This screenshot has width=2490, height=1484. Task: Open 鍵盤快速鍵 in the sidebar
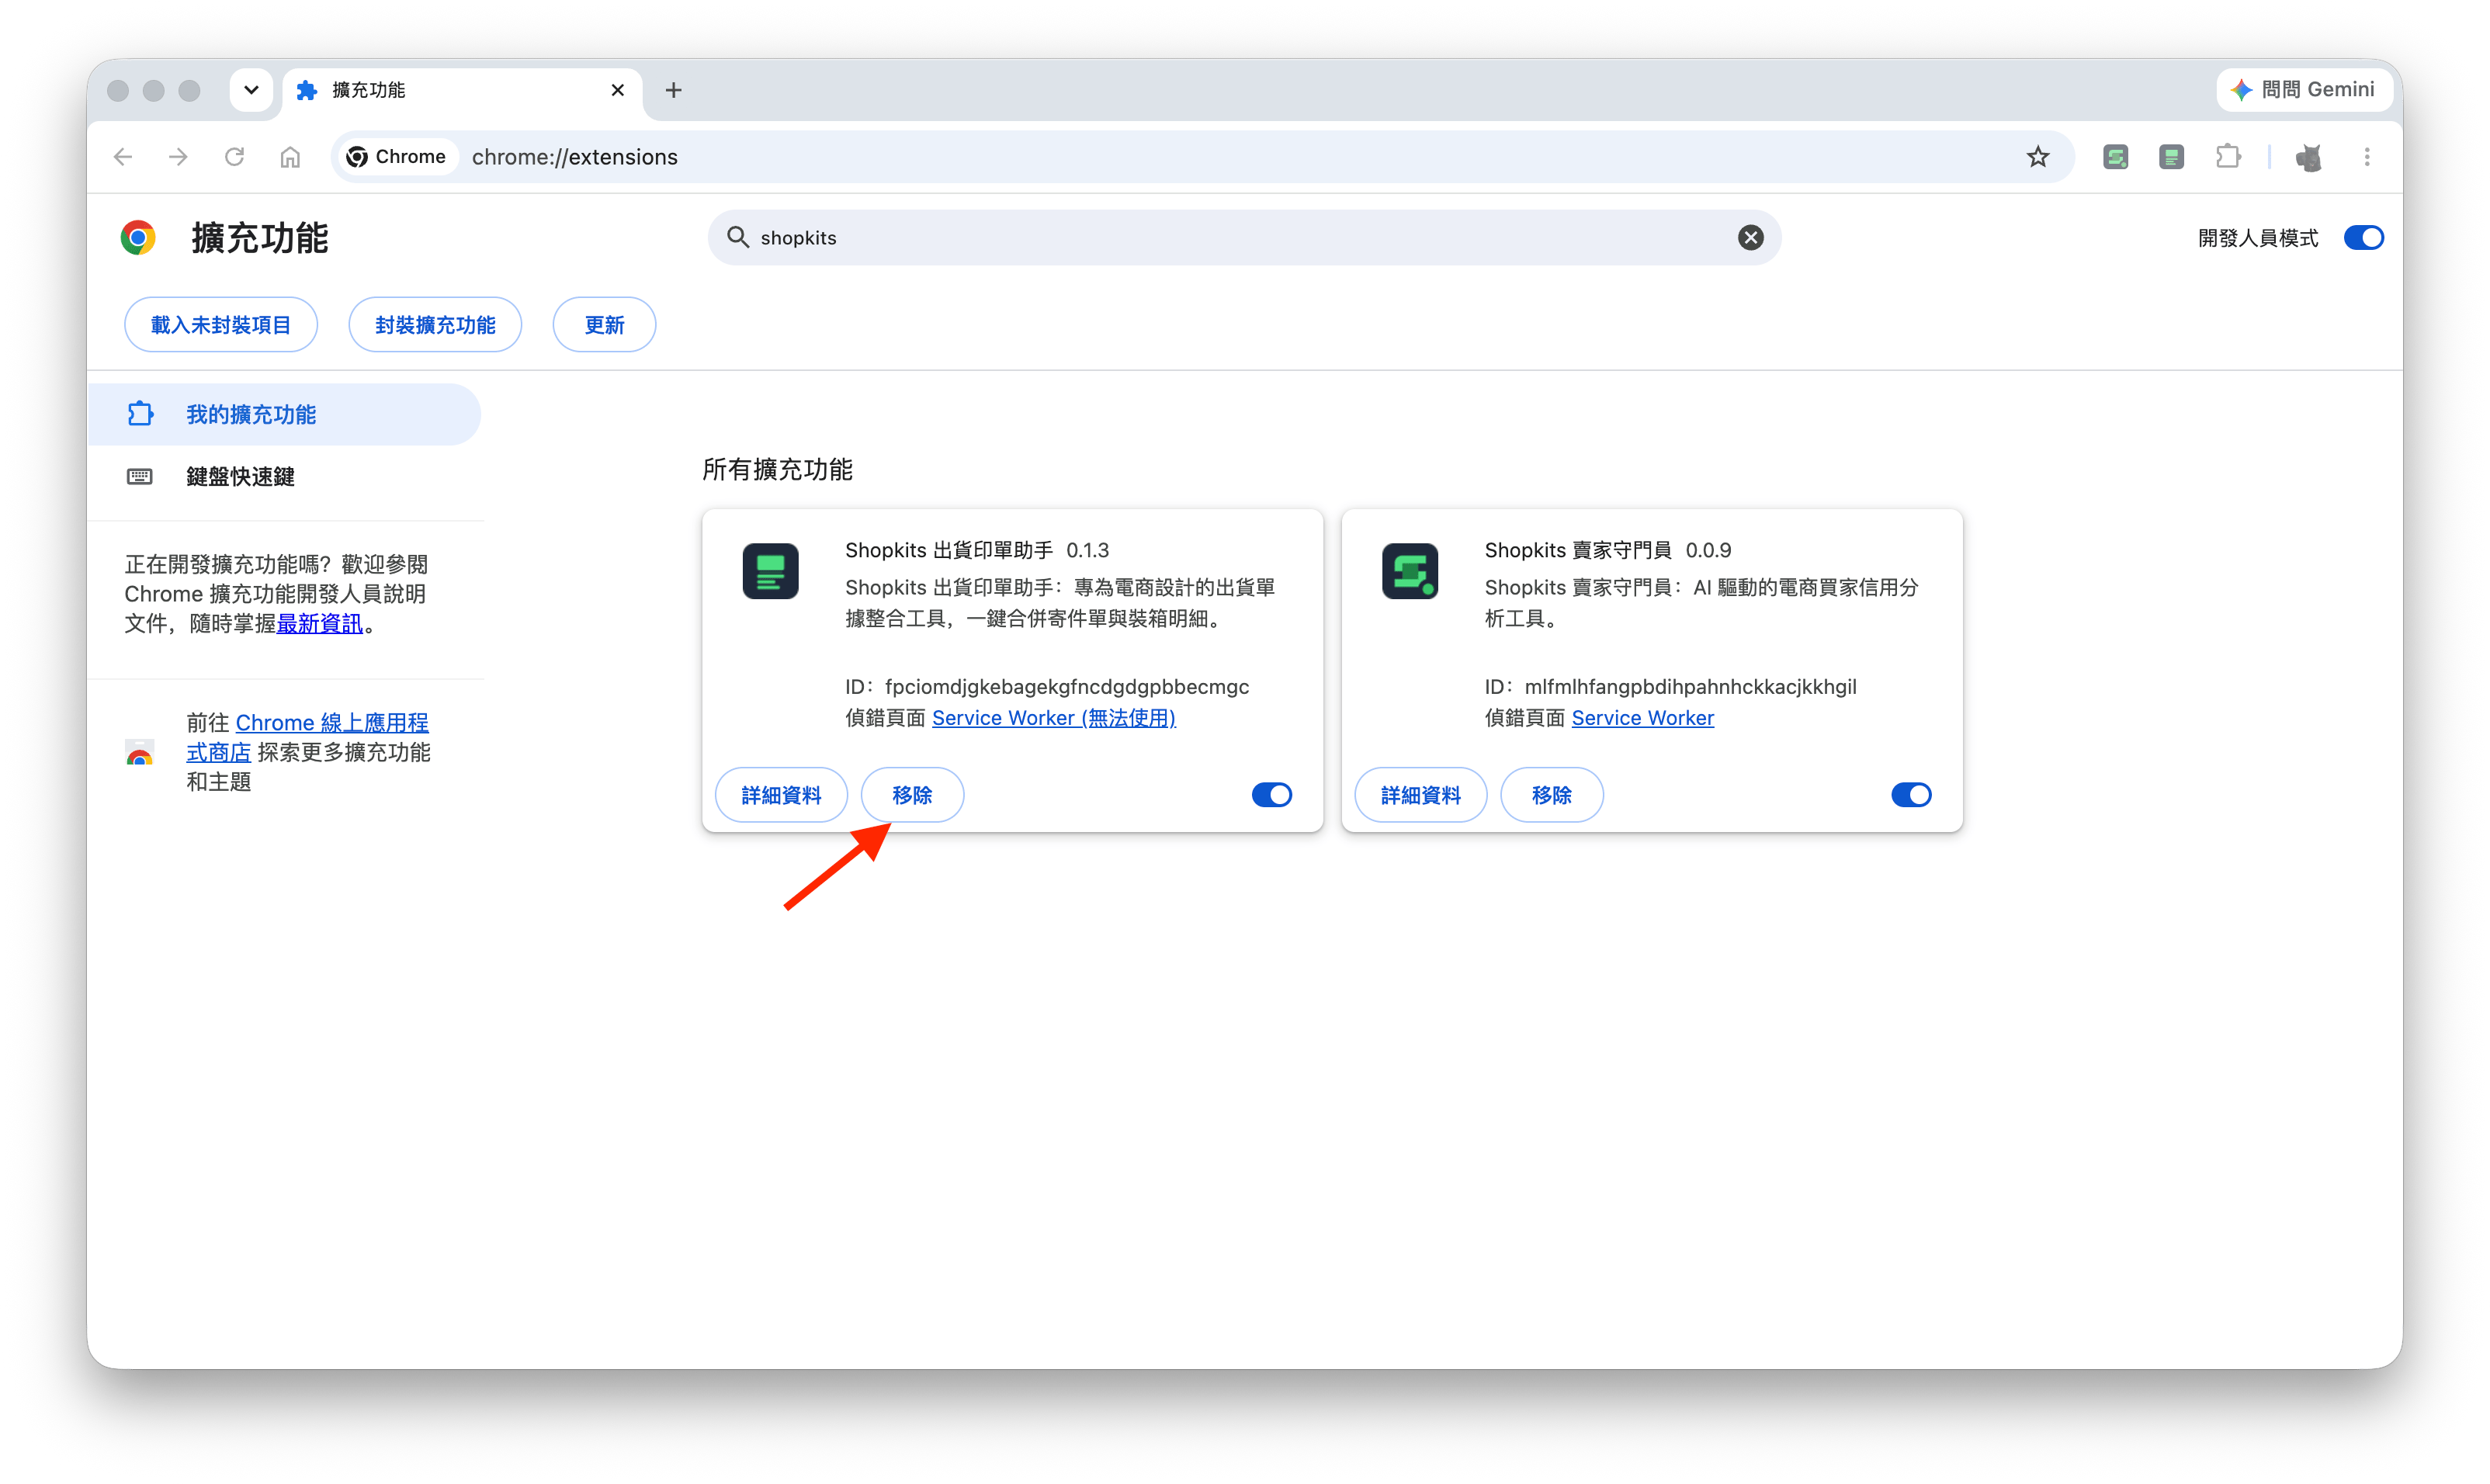pyautogui.click(x=284, y=476)
